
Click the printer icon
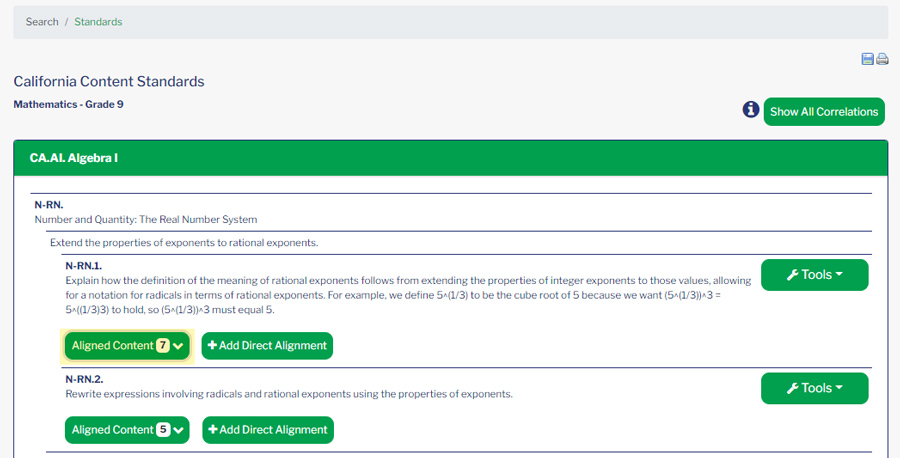coord(882,59)
